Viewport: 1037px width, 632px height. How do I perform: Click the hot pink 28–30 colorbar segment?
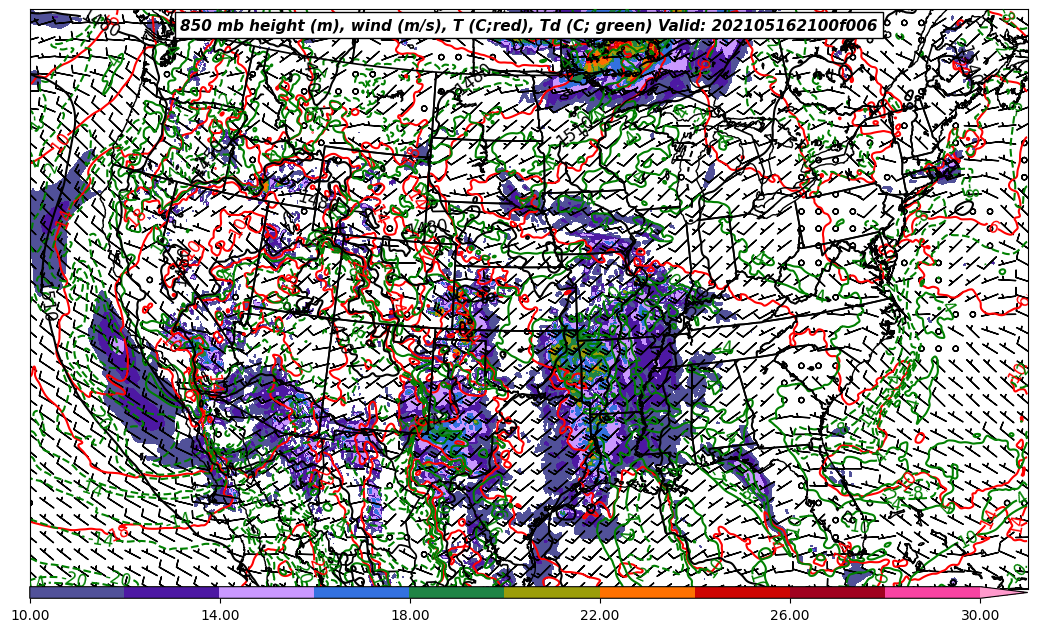tap(932, 592)
